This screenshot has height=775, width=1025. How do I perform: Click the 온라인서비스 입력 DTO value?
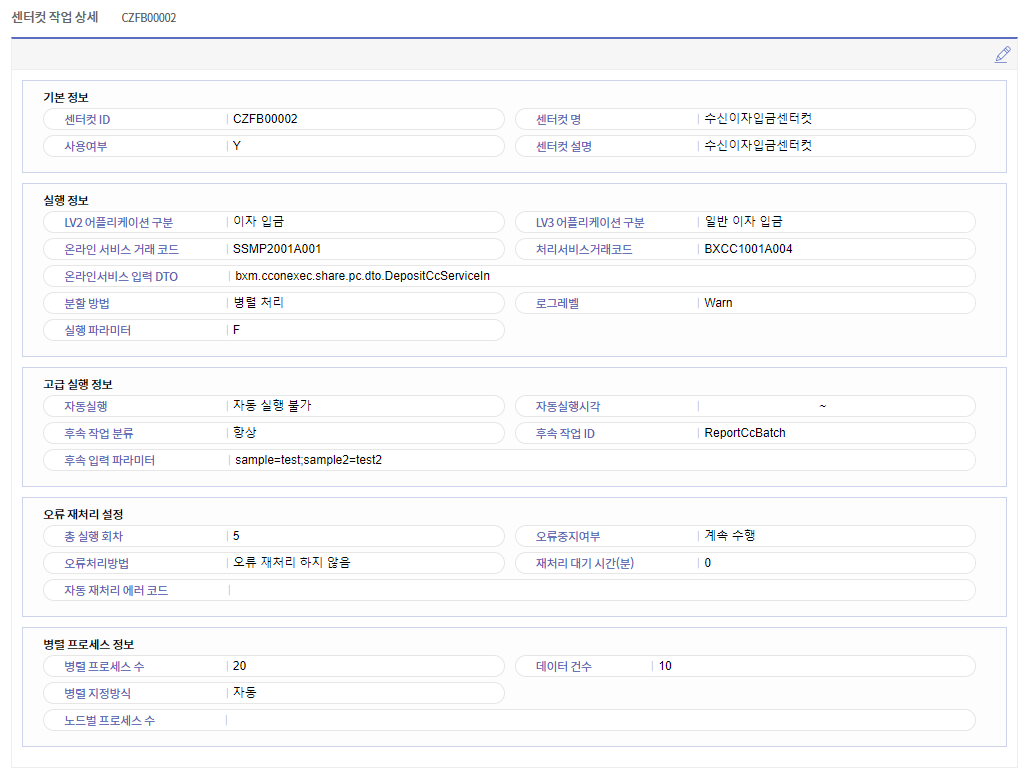pyautogui.click(x=362, y=276)
